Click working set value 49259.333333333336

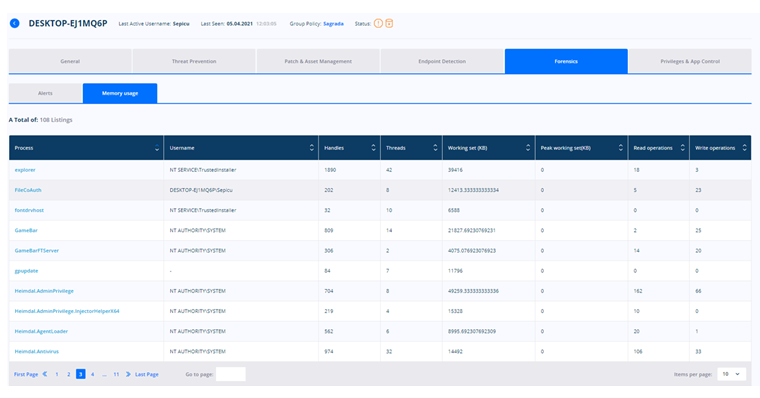pos(473,291)
